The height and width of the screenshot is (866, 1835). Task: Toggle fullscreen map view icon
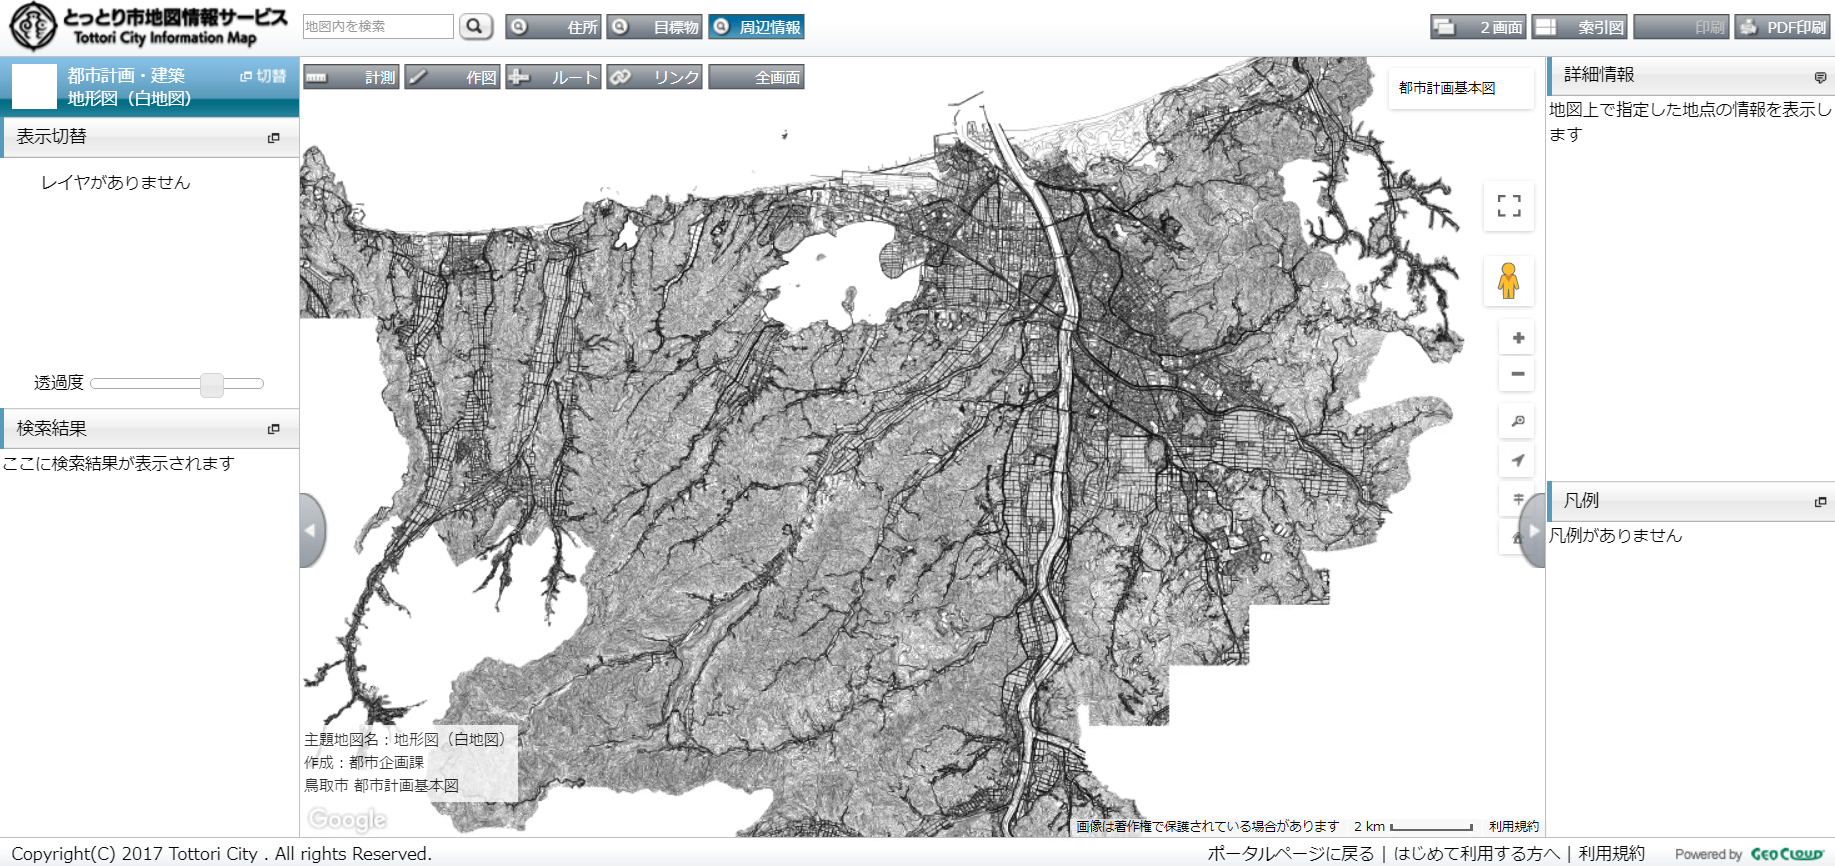(x=1509, y=206)
